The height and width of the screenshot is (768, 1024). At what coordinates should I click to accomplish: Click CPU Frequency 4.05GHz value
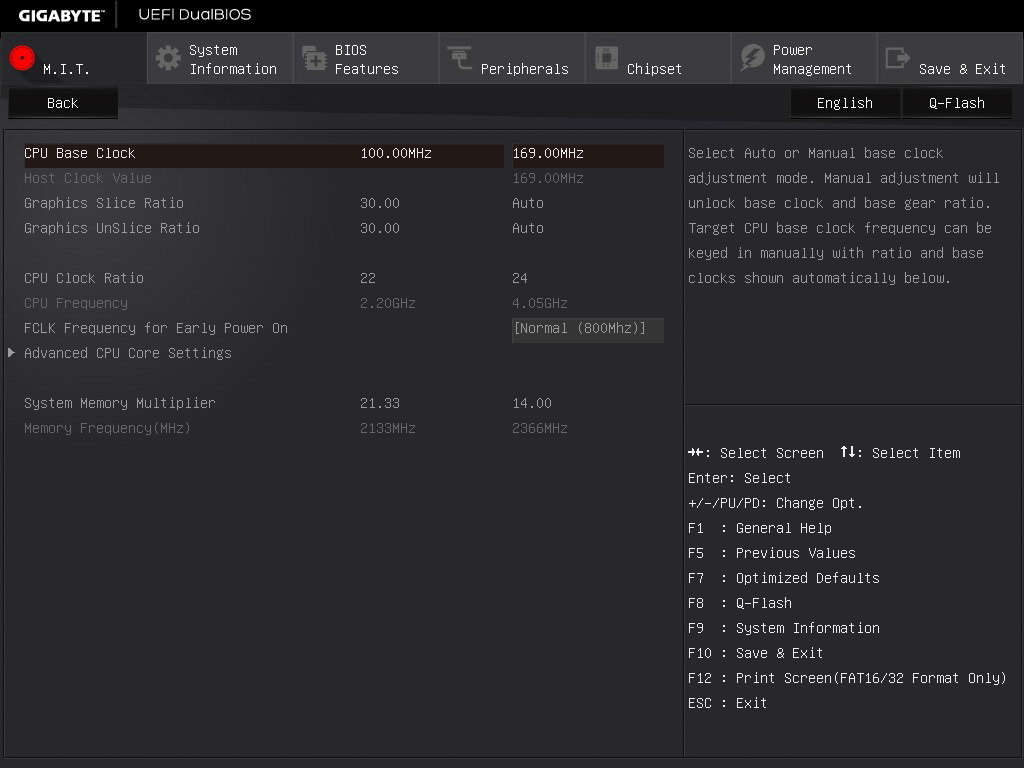540,304
